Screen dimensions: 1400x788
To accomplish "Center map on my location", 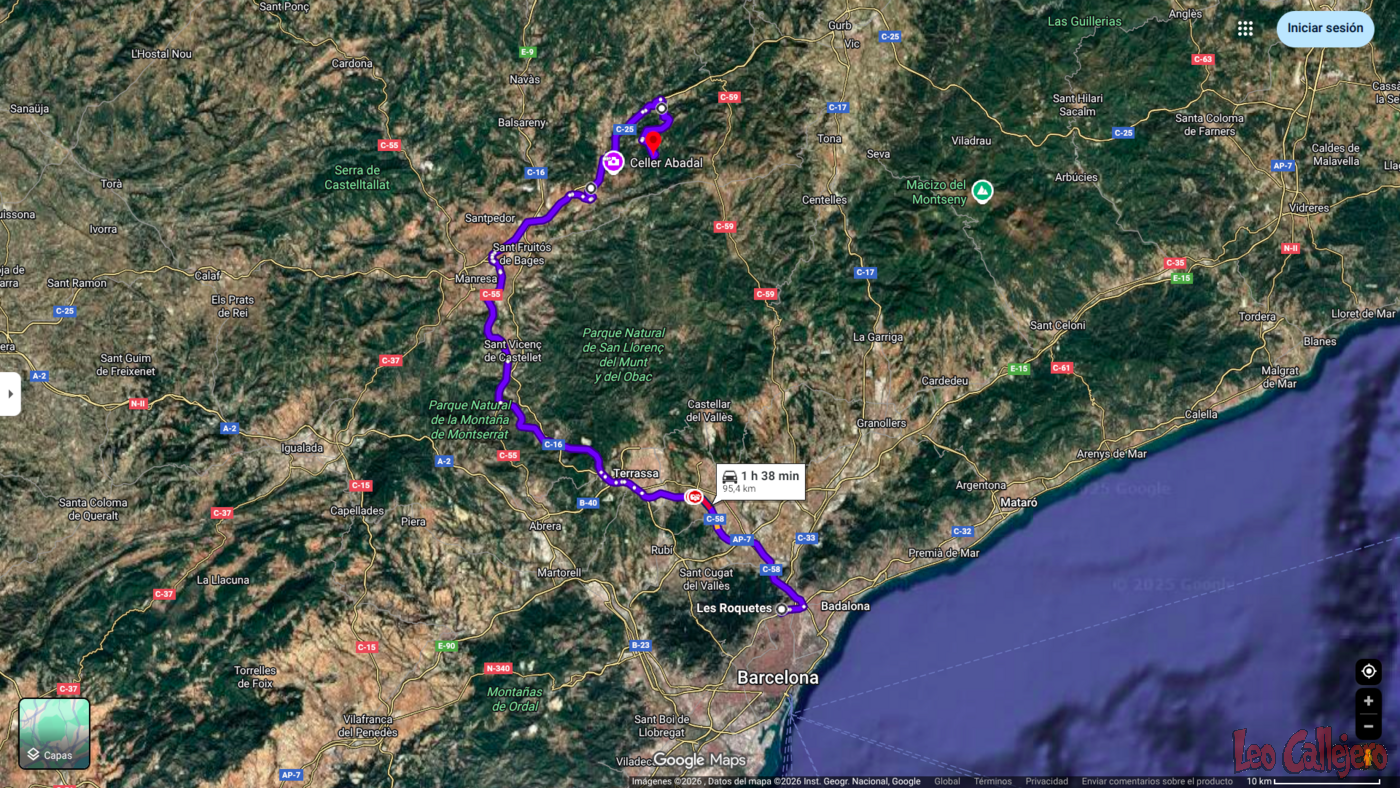I will pyautogui.click(x=1368, y=671).
